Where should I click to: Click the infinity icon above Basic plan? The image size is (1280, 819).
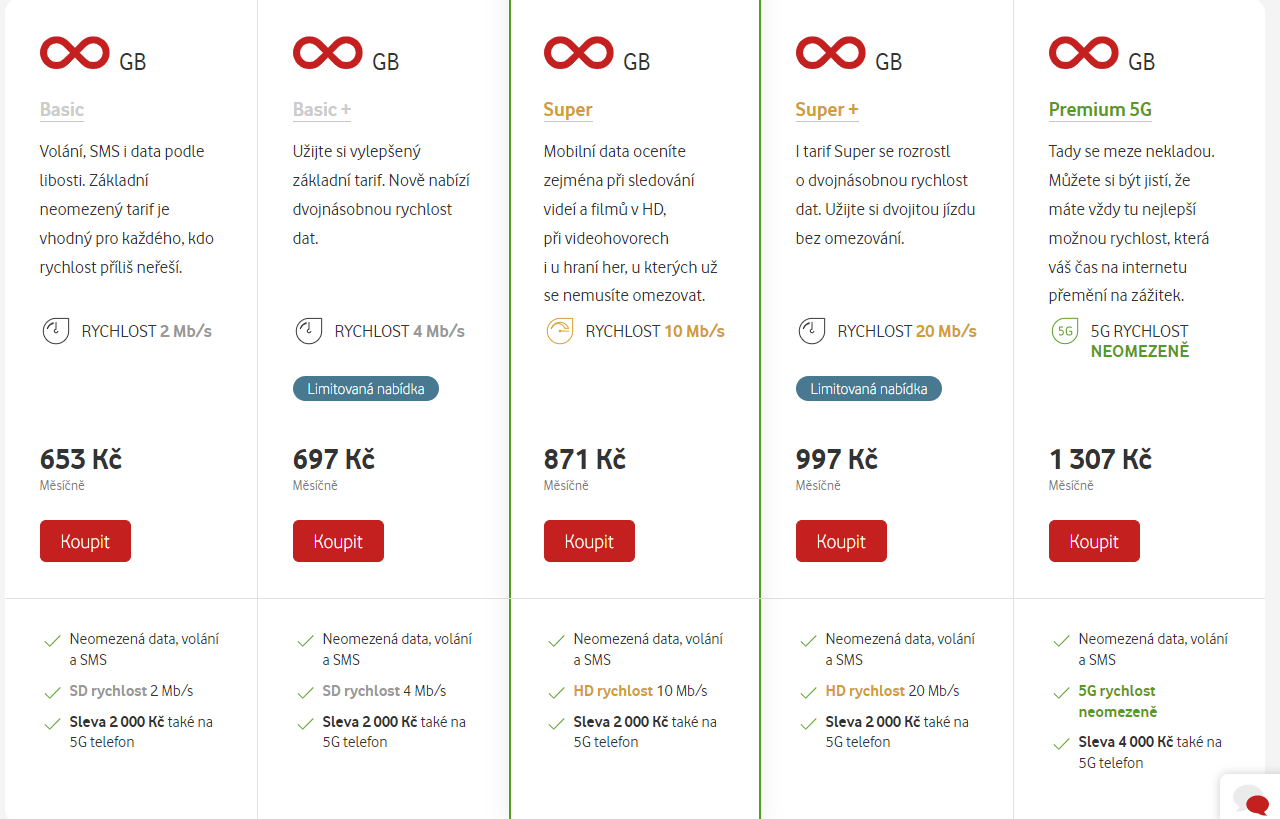click(x=75, y=53)
